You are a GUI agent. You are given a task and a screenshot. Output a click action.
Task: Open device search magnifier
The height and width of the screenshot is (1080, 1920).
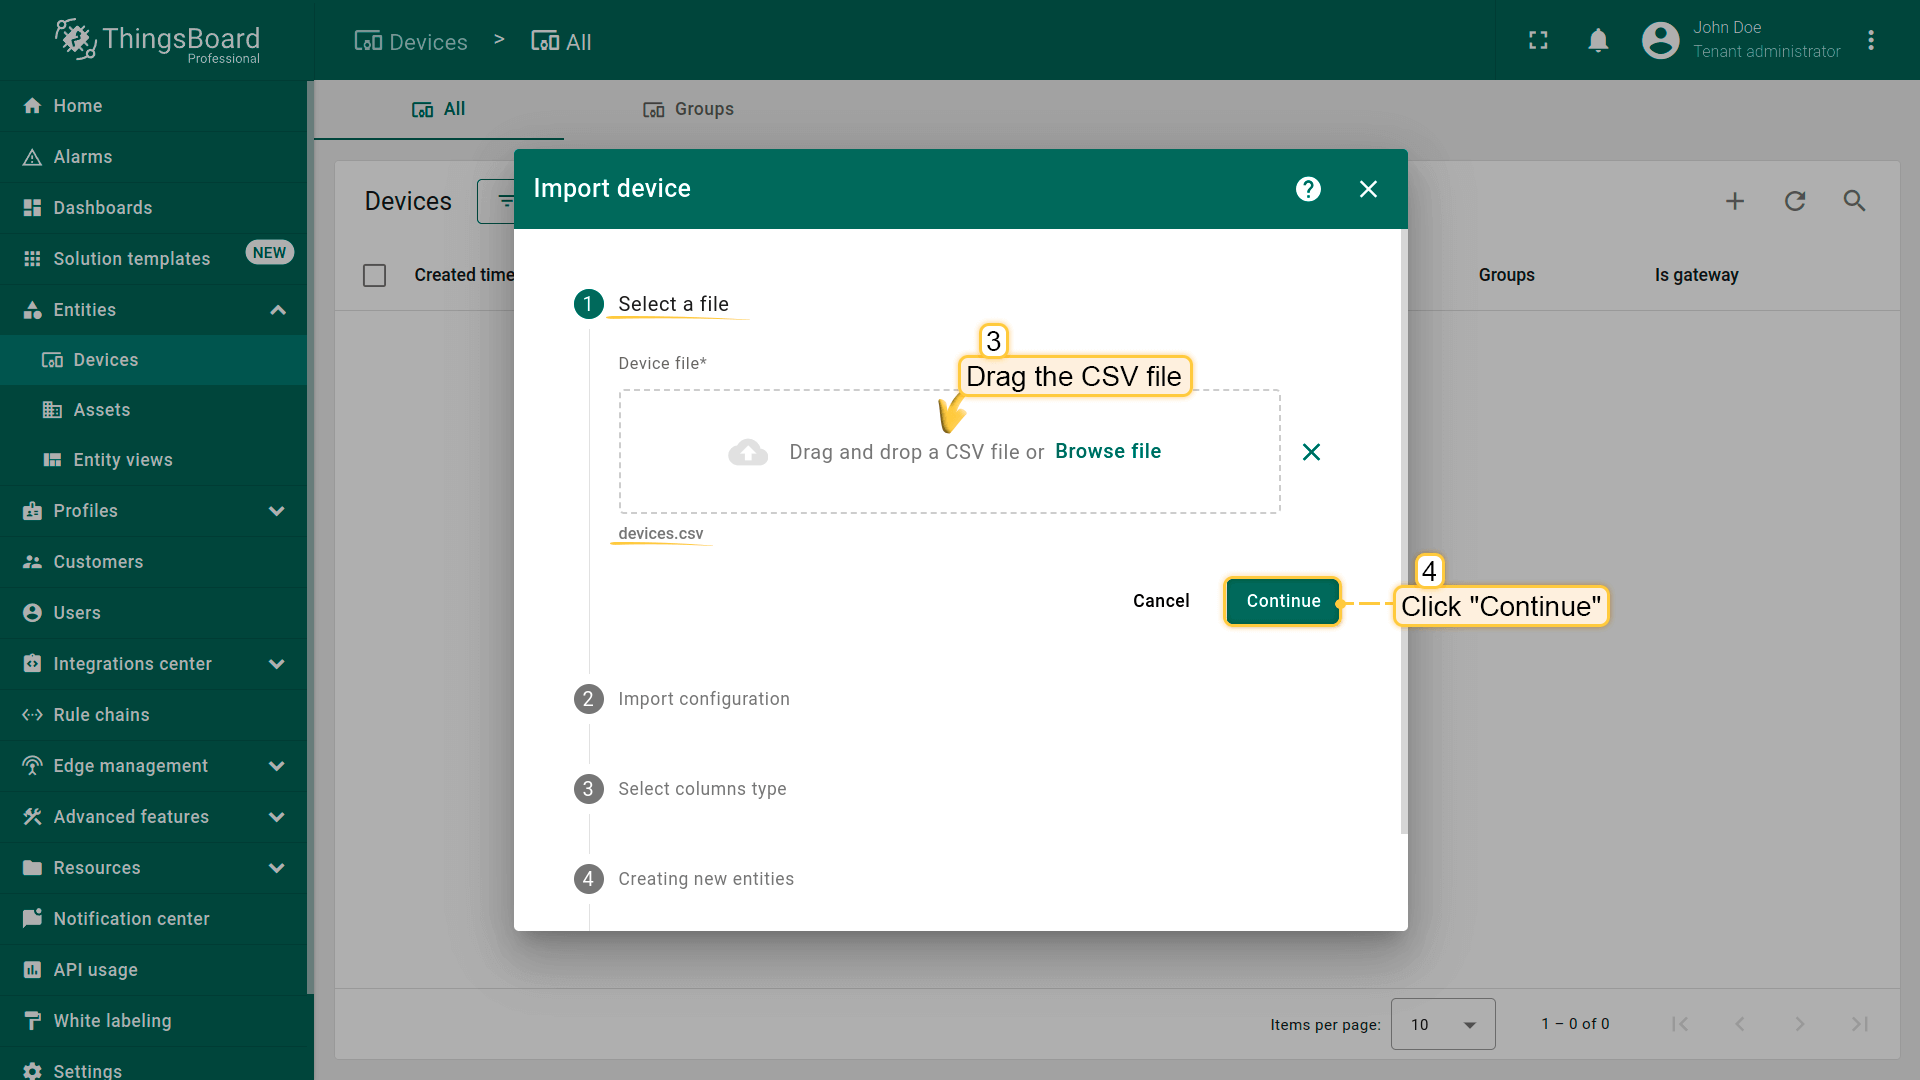[x=1854, y=201]
